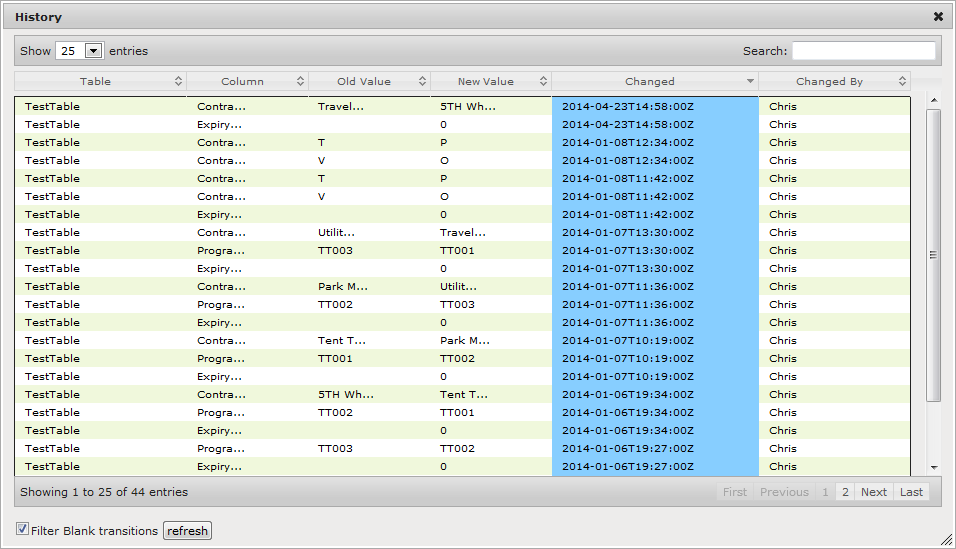Click the History dialog title
The width and height of the screenshot is (956, 549).
tap(38, 17)
